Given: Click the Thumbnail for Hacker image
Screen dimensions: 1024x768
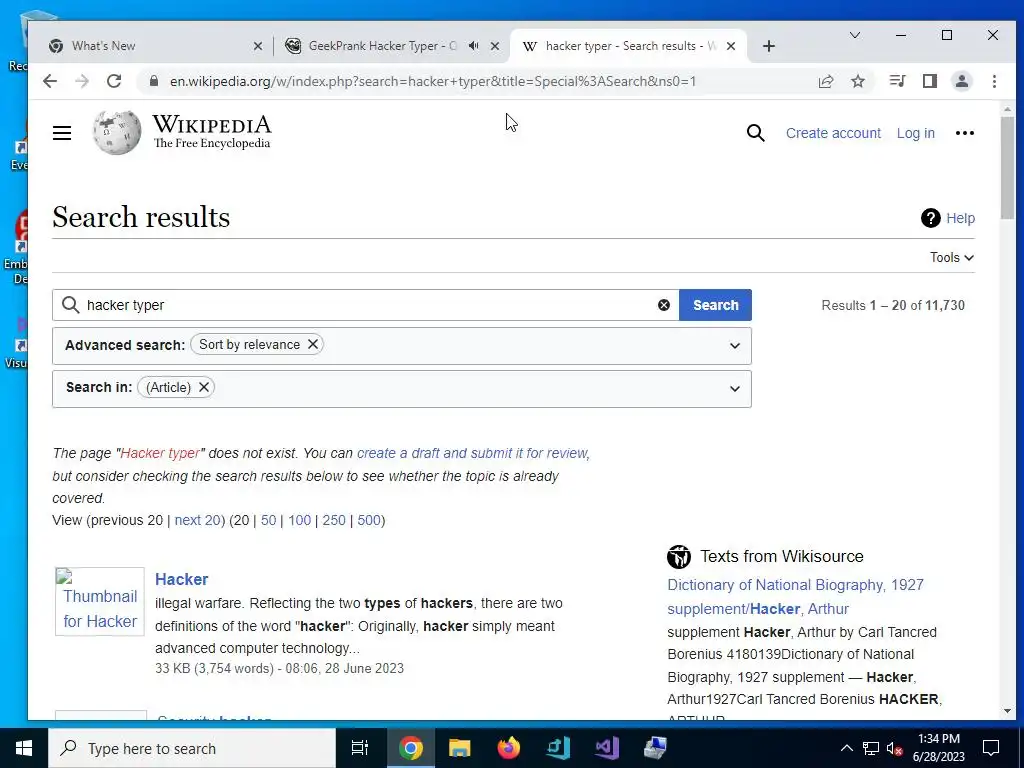Looking at the screenshot, I should 100,601.
